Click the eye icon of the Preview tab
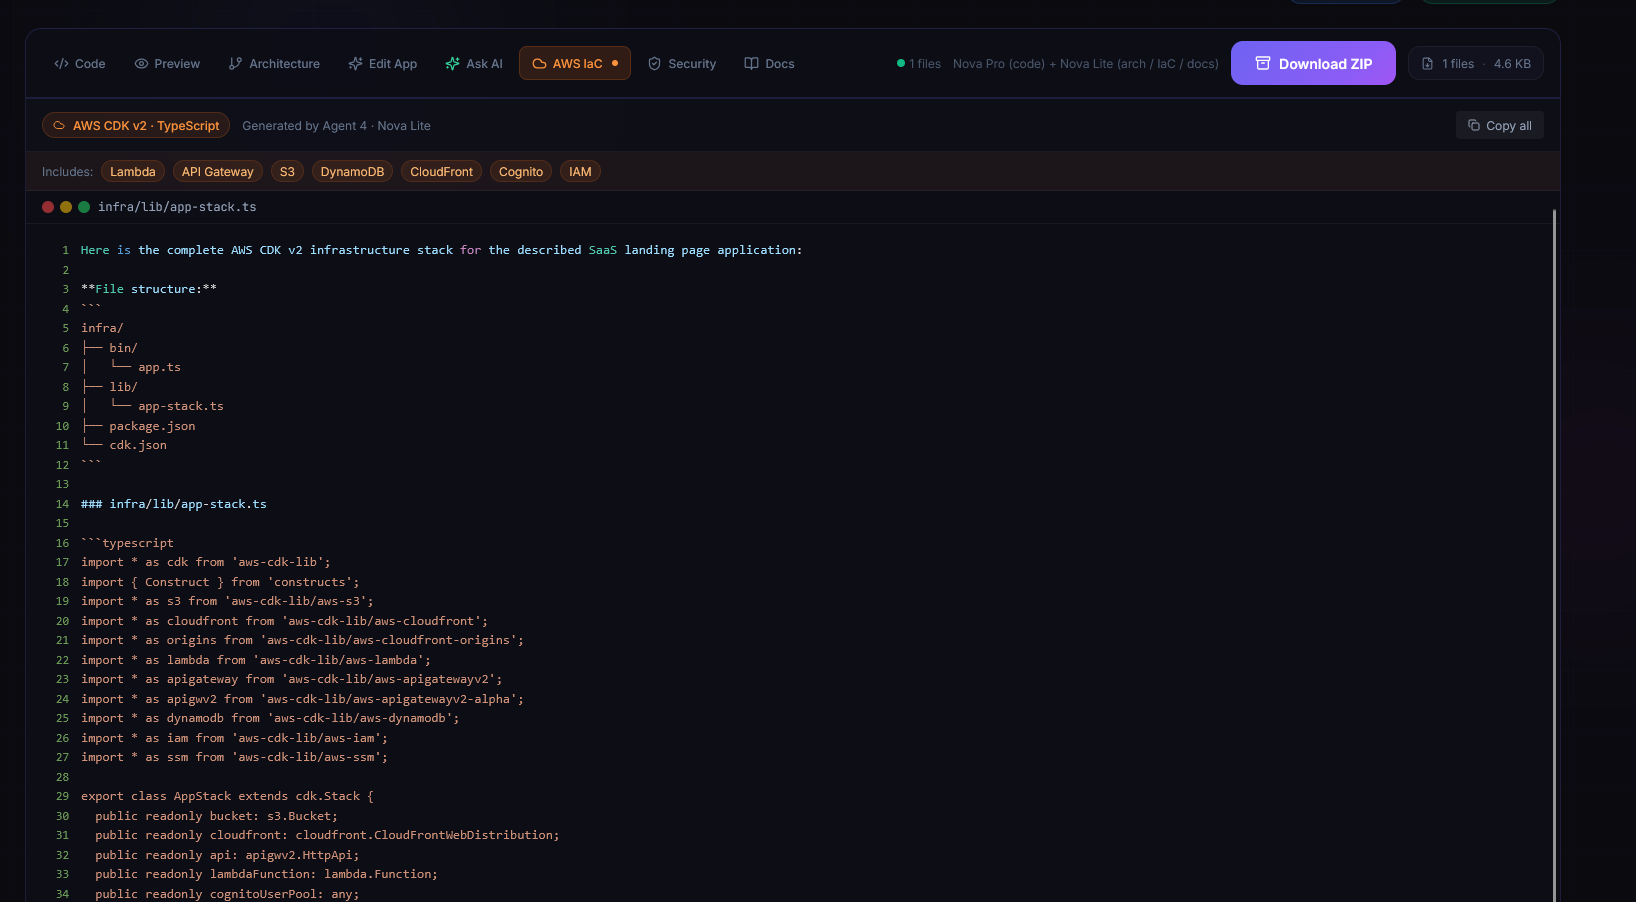Viewport: 1636px width, 902px height. 141,64
